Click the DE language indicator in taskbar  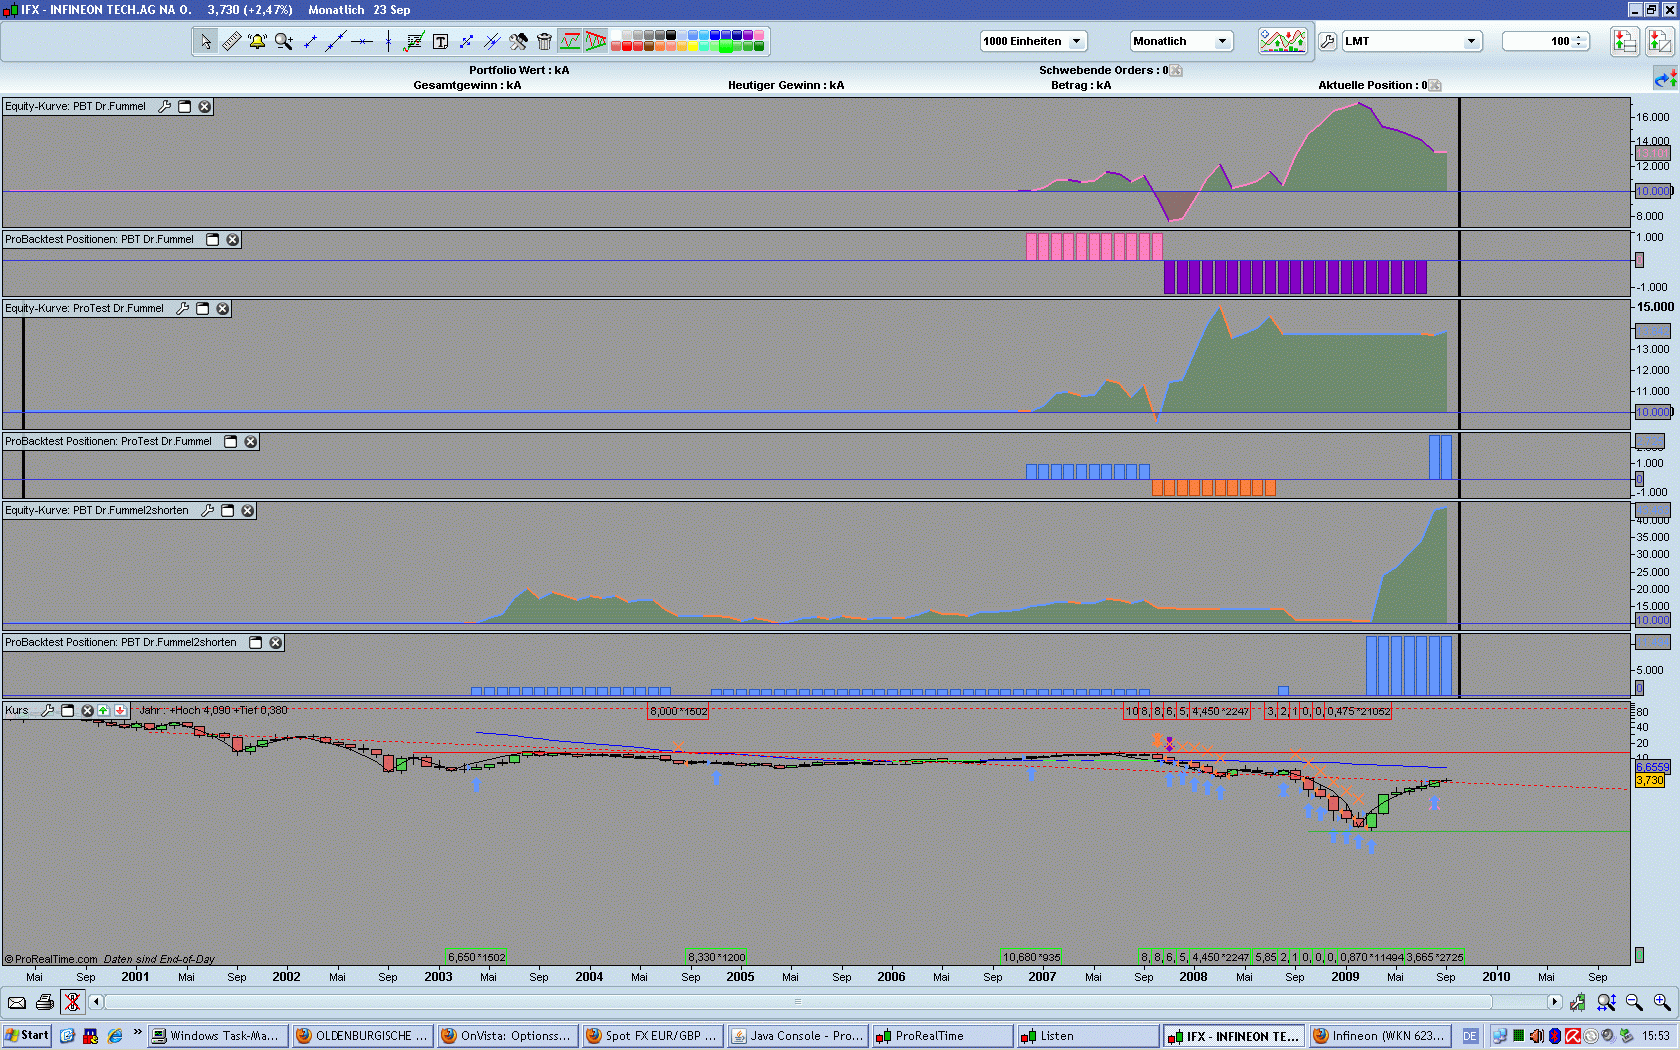[1470, 1036]
